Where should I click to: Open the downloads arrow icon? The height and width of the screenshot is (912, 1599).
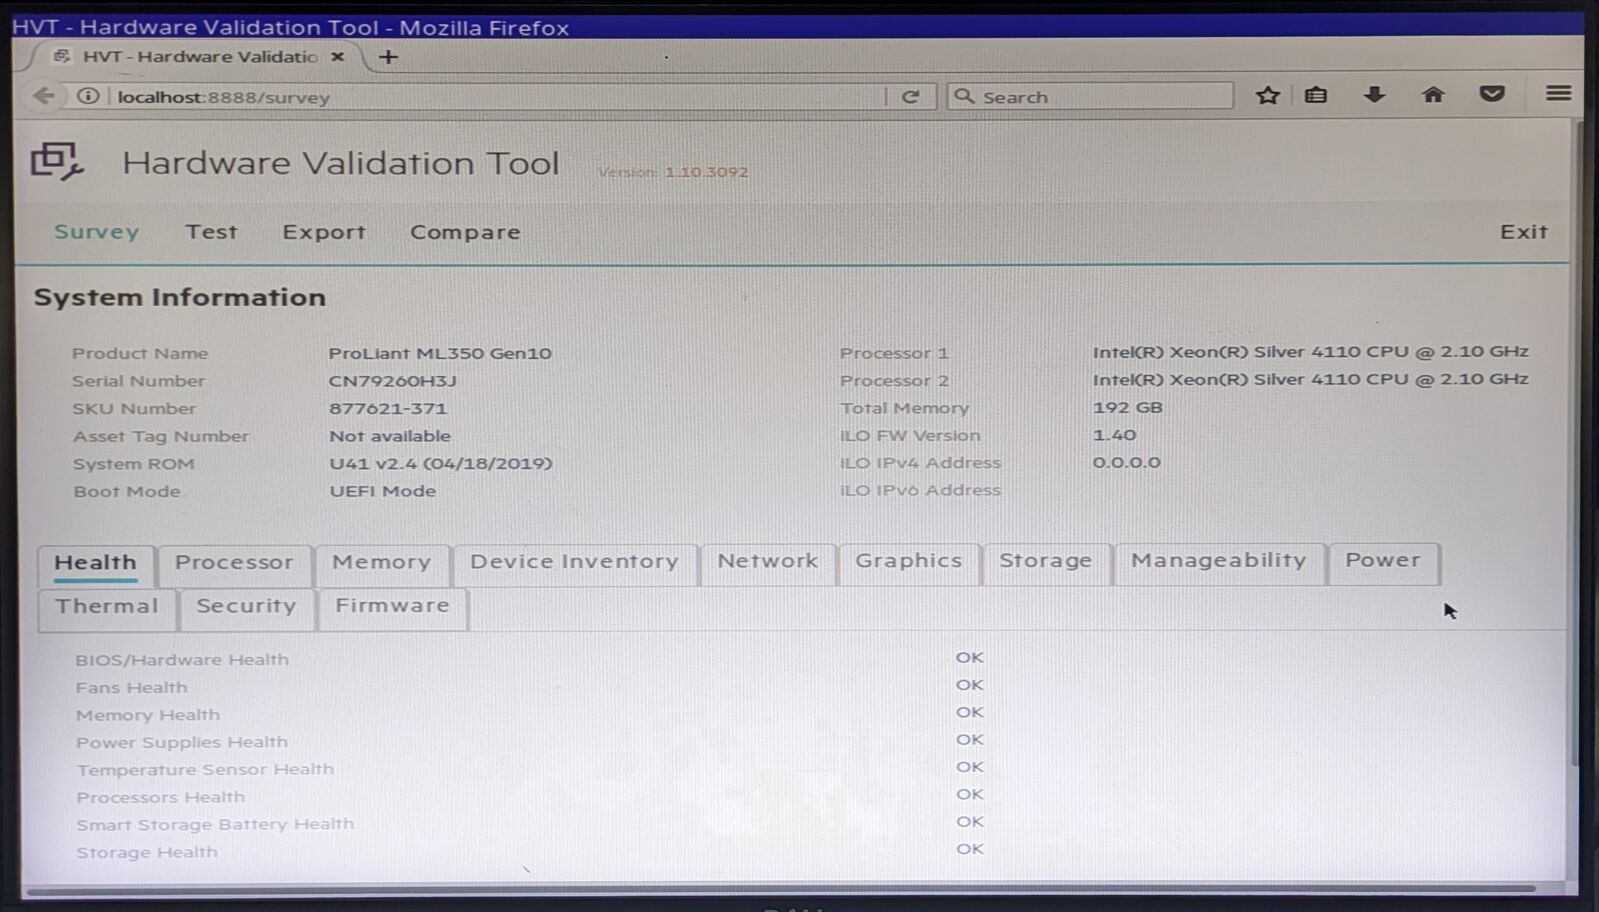pyautogui.click(x=1374, y=95)
